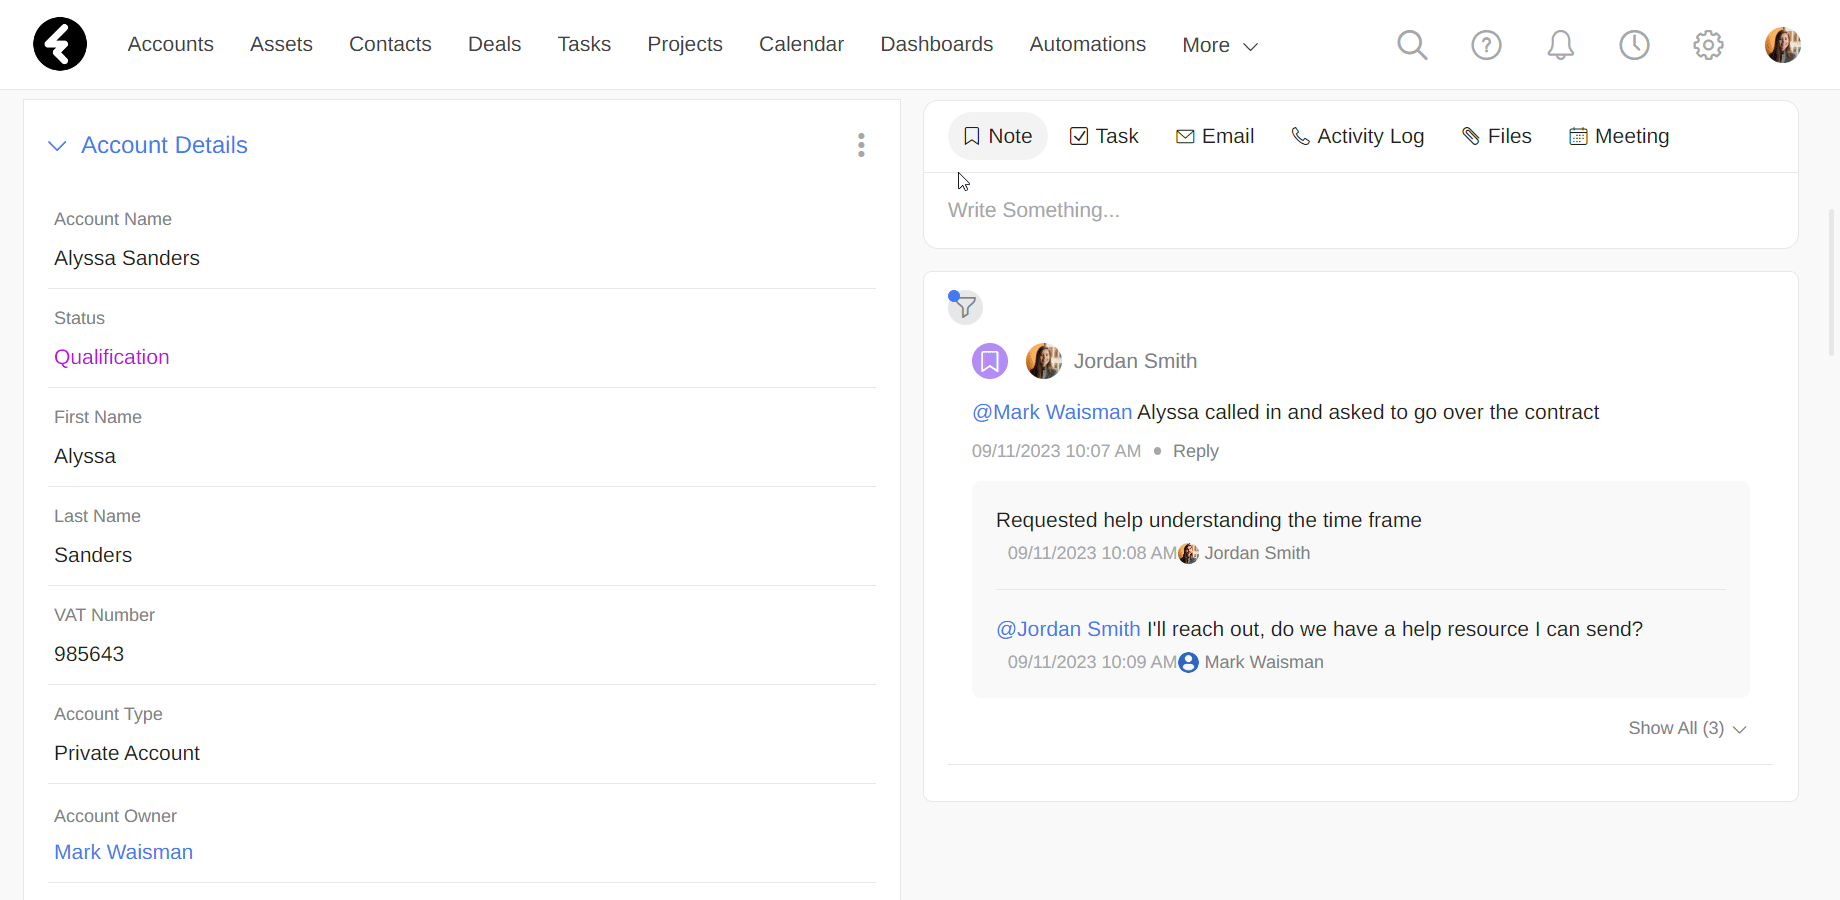Click the page vertical scrollbar
The height and width of the screenshot is (900, 1840).
1832,282
